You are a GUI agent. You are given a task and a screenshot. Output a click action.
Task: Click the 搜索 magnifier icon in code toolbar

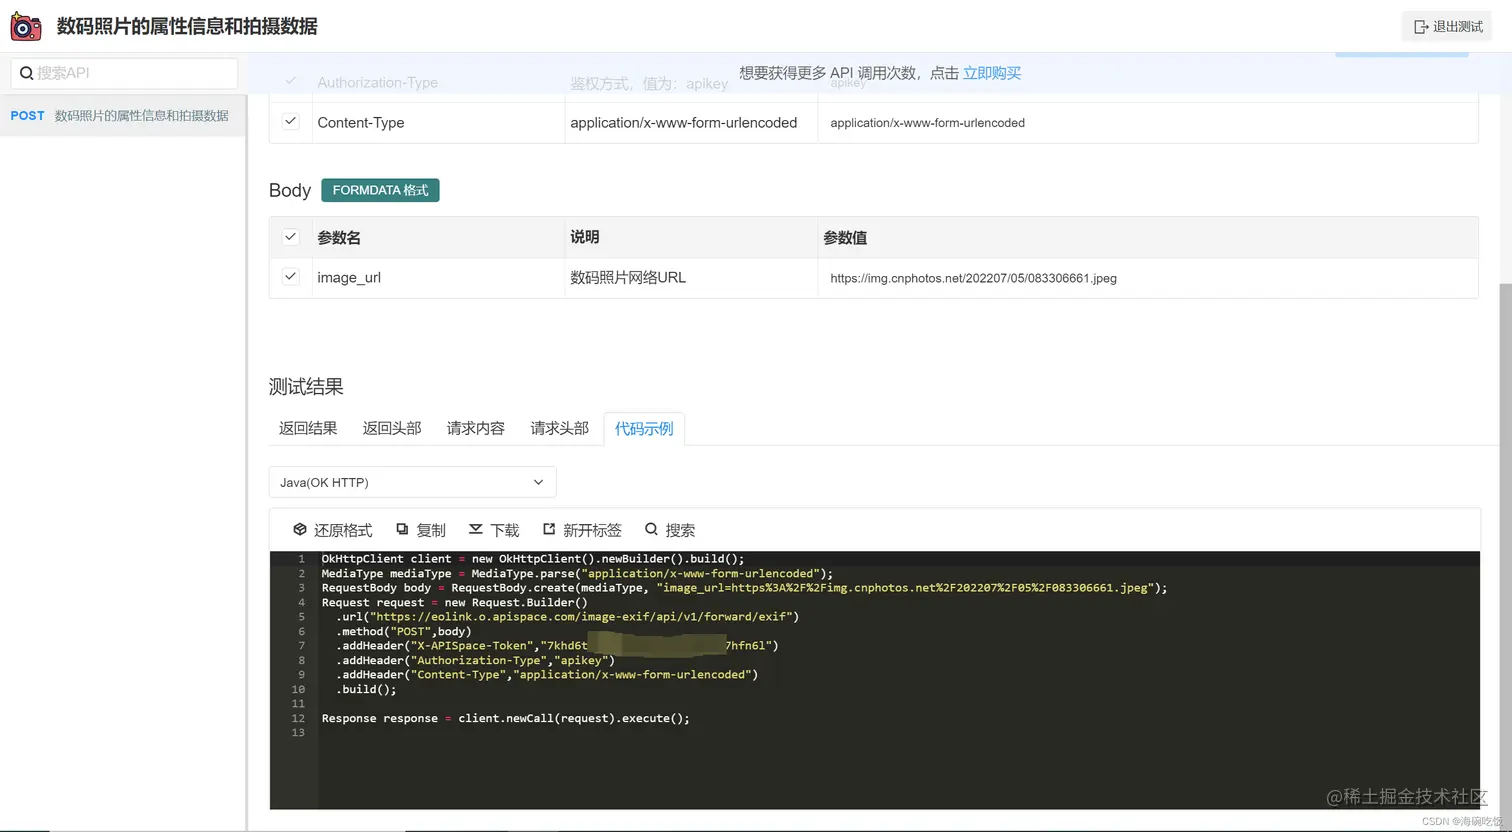click(x=651, y=529)
